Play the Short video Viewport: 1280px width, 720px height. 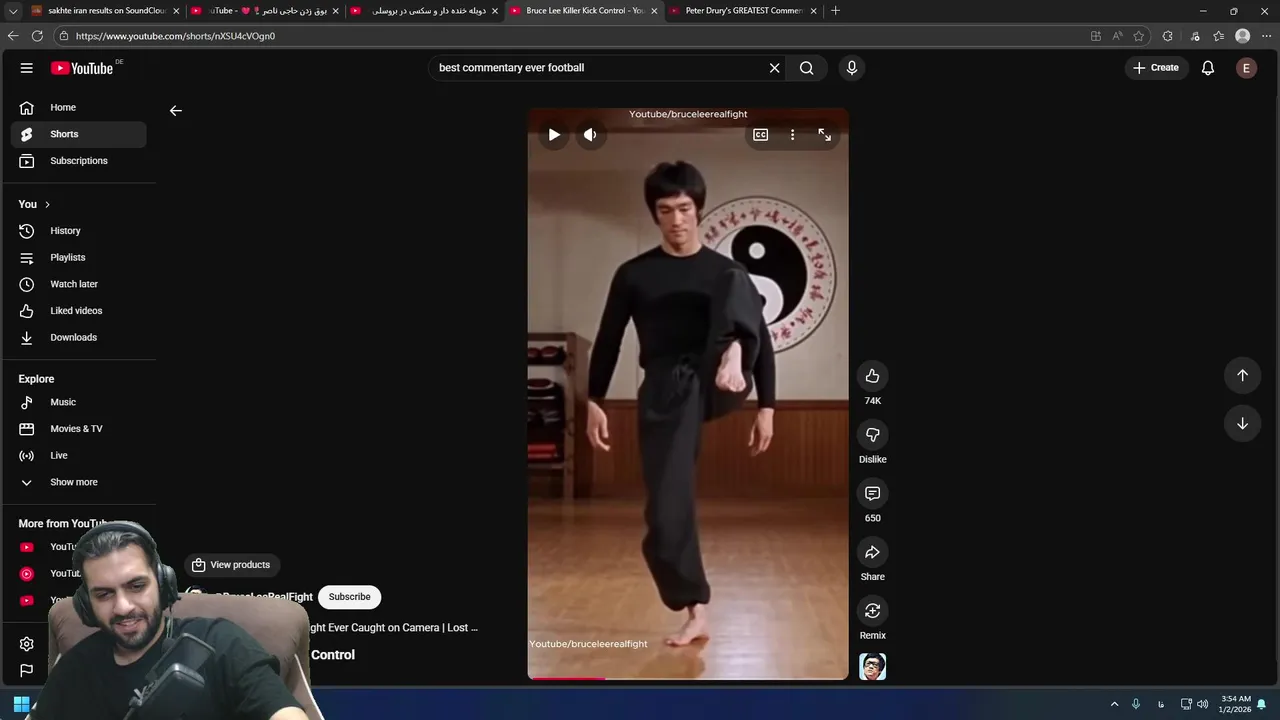pyautogui.click(x=554, y=135)
